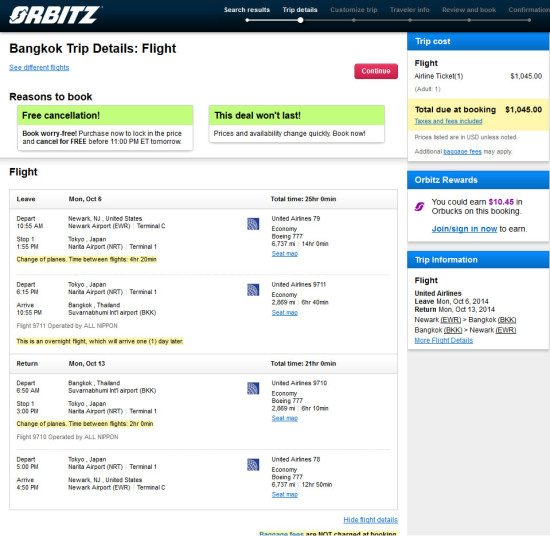Click the Trip details progress marker dot
Screen dimensions: 550x536
pyautogui.click(x=300, y=20)
